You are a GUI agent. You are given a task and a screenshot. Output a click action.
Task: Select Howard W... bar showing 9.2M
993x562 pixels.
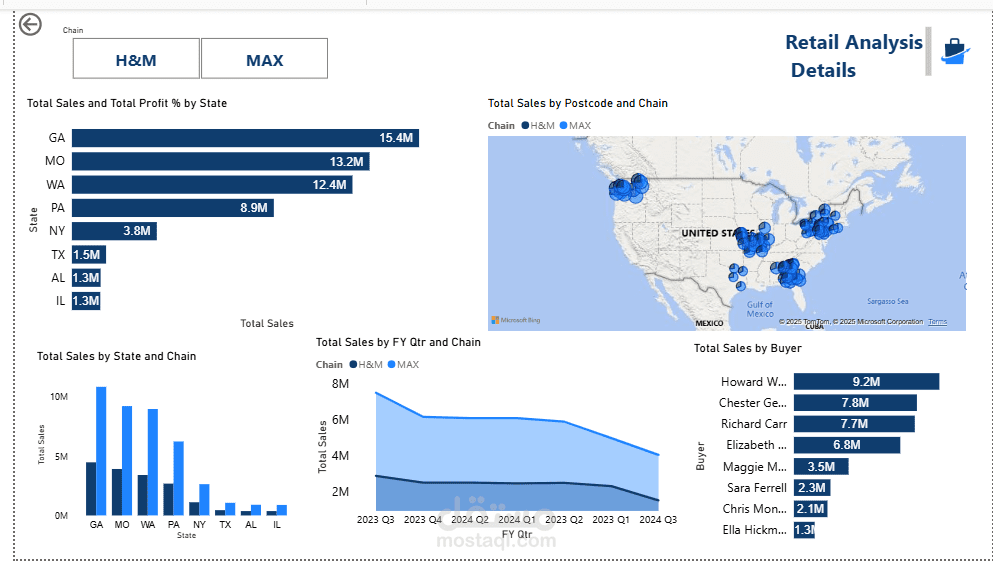tap(866, 381)
